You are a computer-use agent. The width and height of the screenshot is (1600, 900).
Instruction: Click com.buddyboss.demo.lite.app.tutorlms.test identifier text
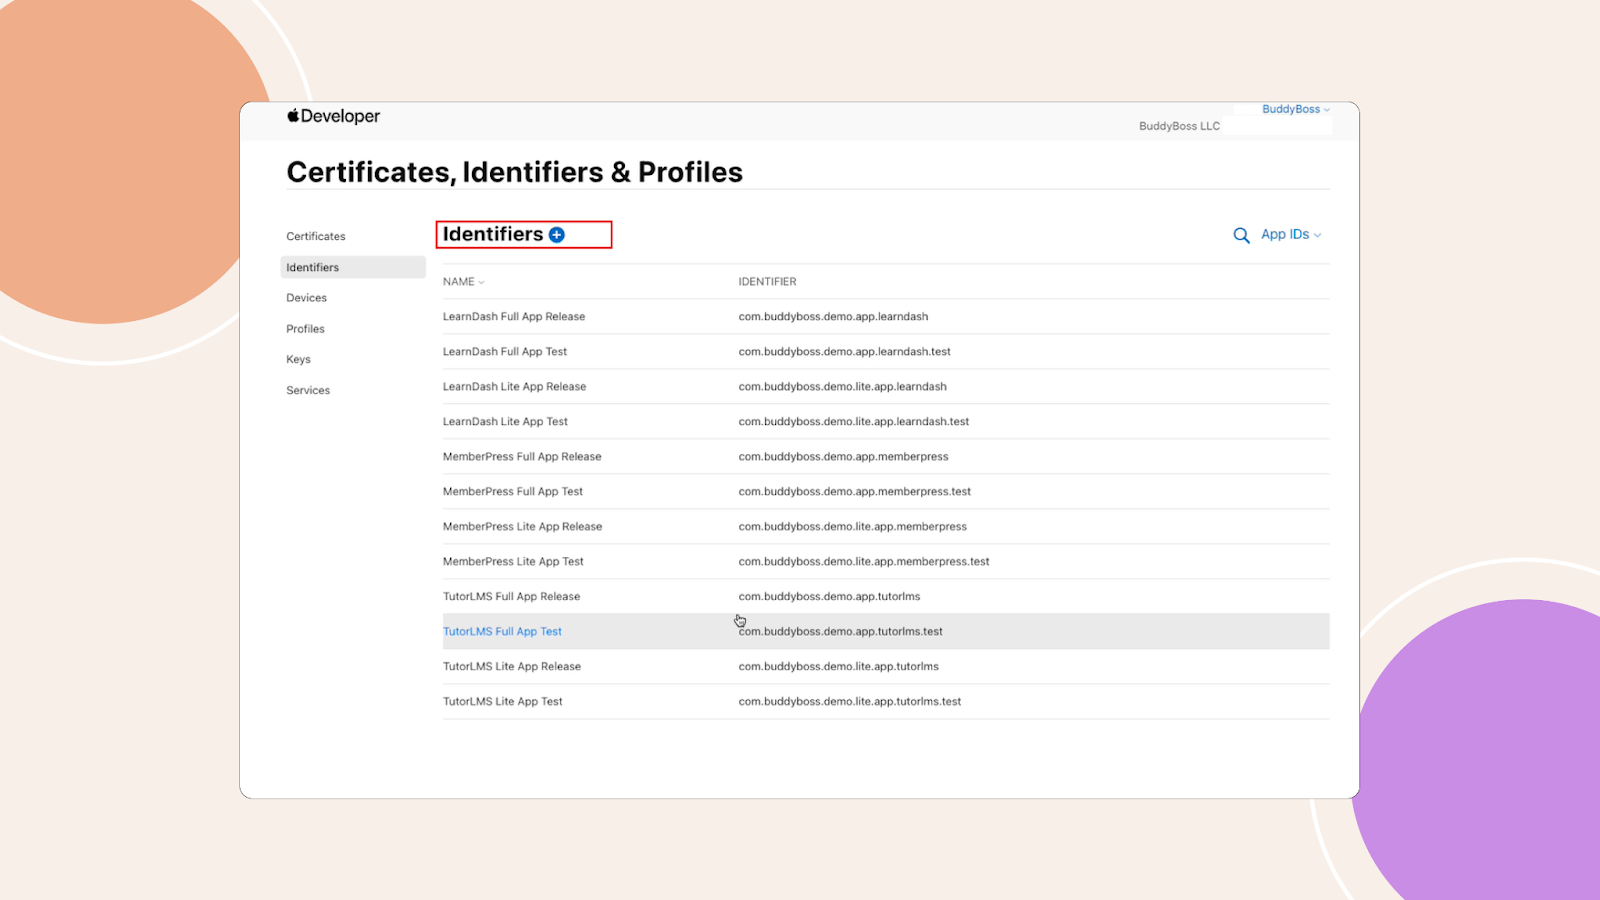tap(850, 702)
